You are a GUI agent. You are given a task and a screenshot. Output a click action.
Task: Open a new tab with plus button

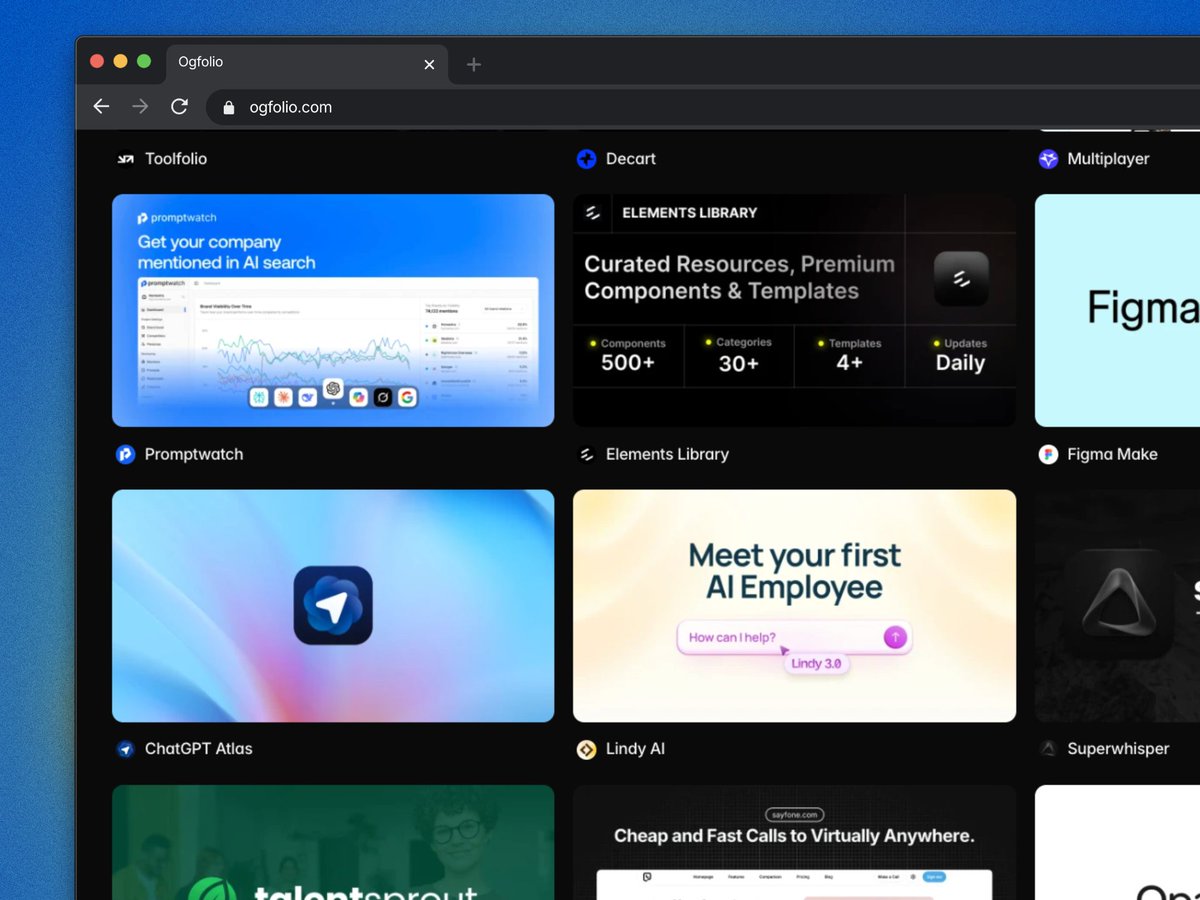click(x=474, y=64)
